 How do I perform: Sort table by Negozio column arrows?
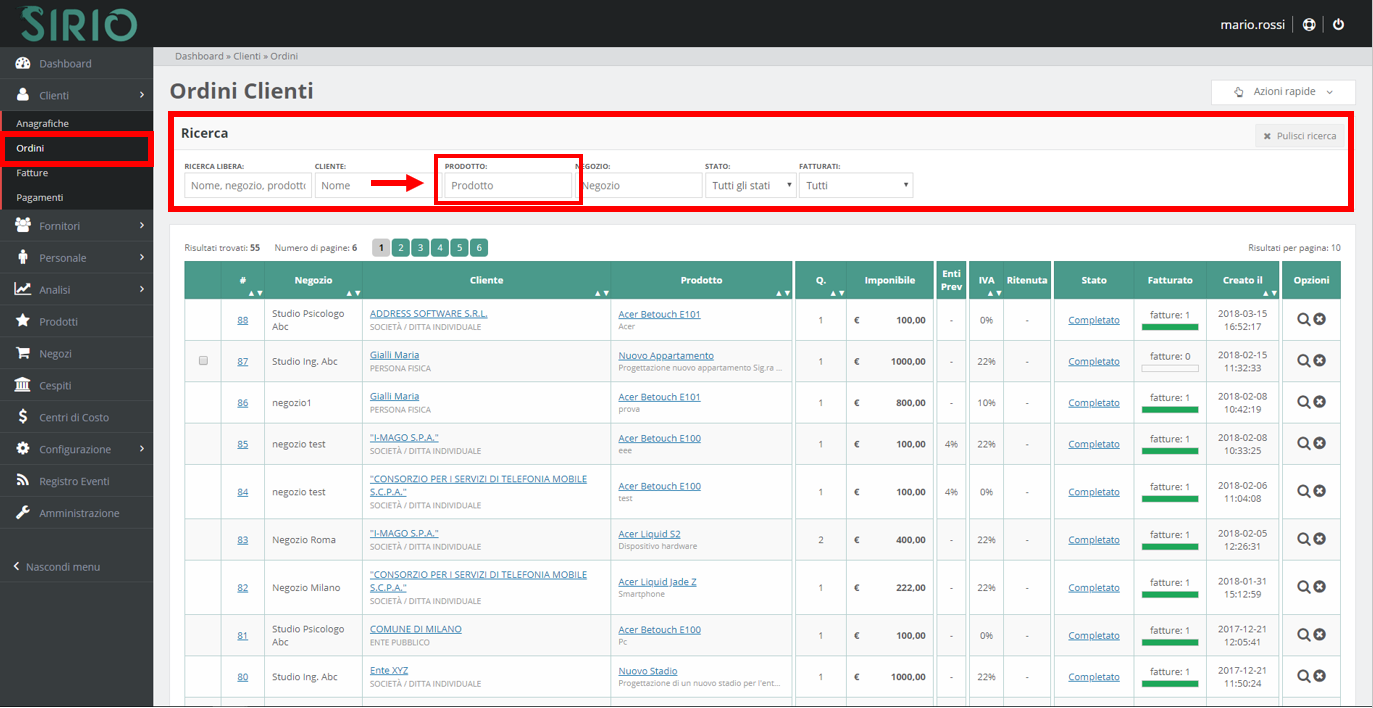(351, 293)
